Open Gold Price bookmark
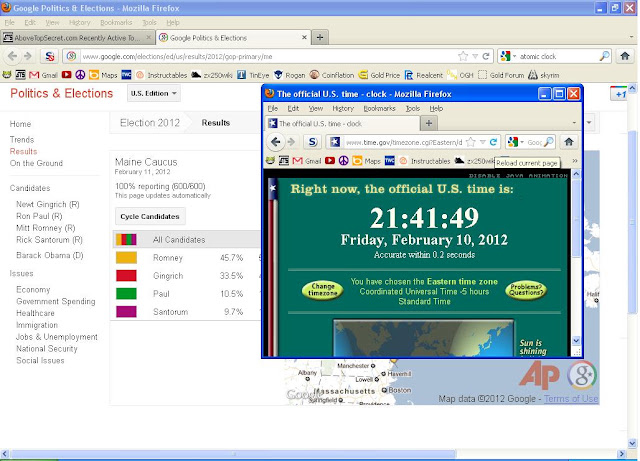640x461 pixels. (x=379, y=75)
